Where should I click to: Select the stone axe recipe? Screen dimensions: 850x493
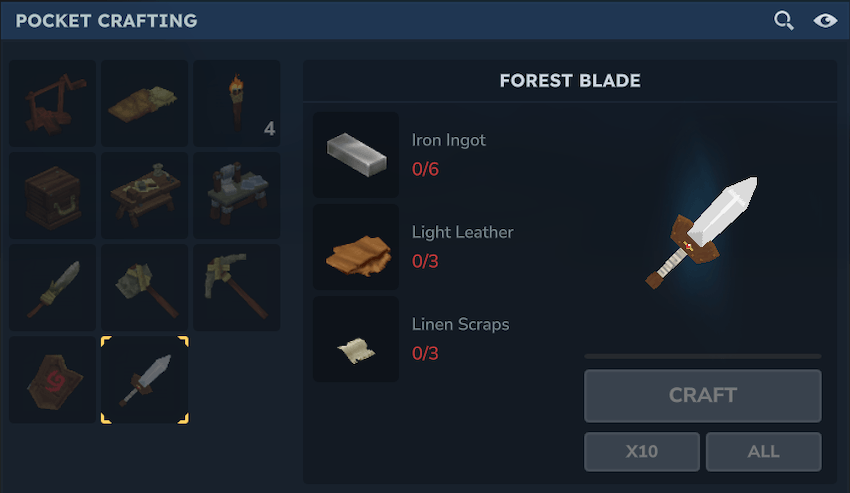tap(145, 287)
